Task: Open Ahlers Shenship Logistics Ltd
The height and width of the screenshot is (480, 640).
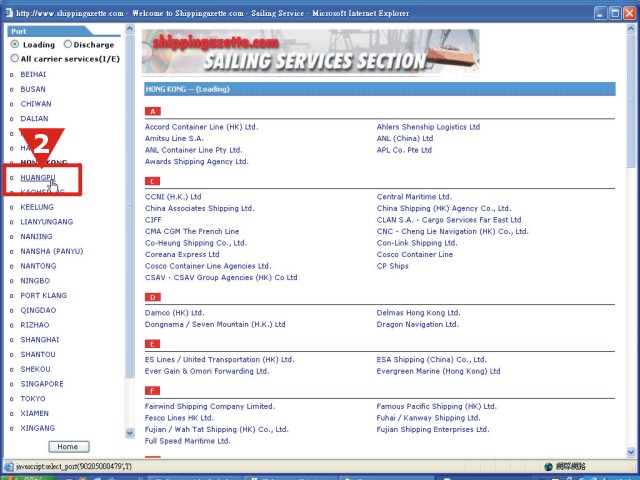Action: 428,127
